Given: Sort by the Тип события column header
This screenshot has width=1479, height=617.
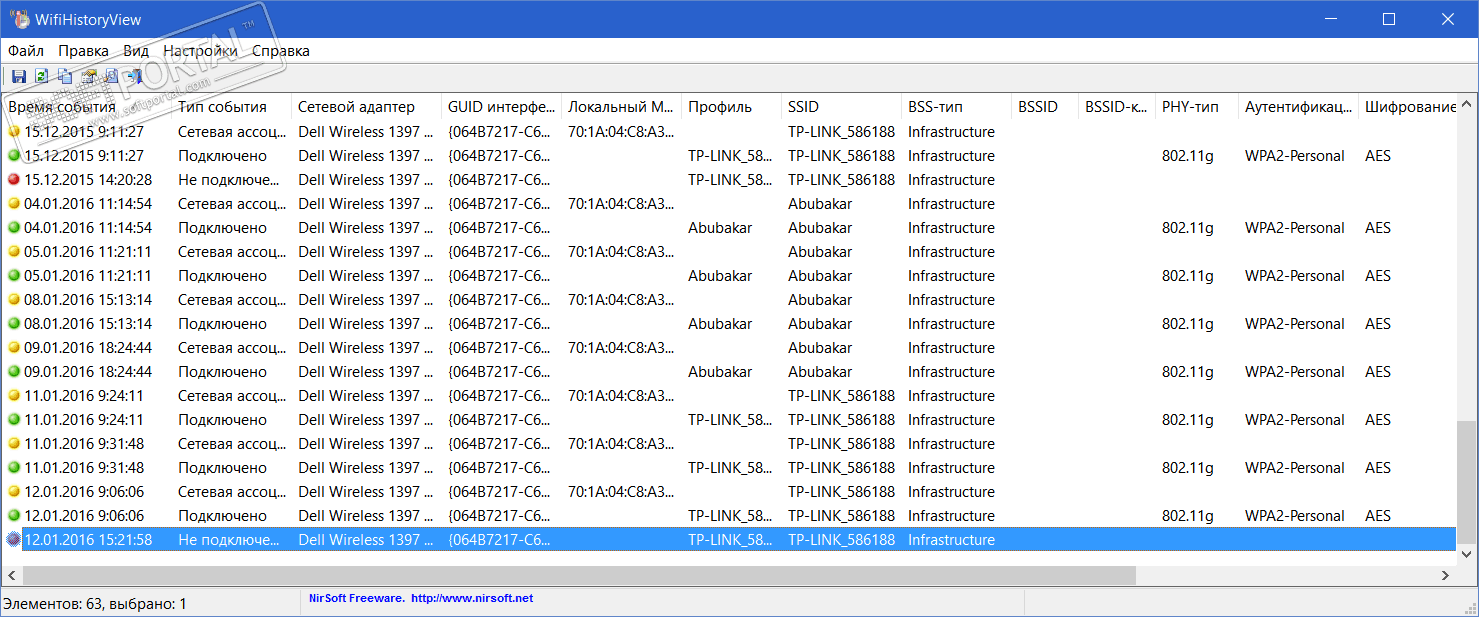Looking at the screenshot, I should coord(231,107).
